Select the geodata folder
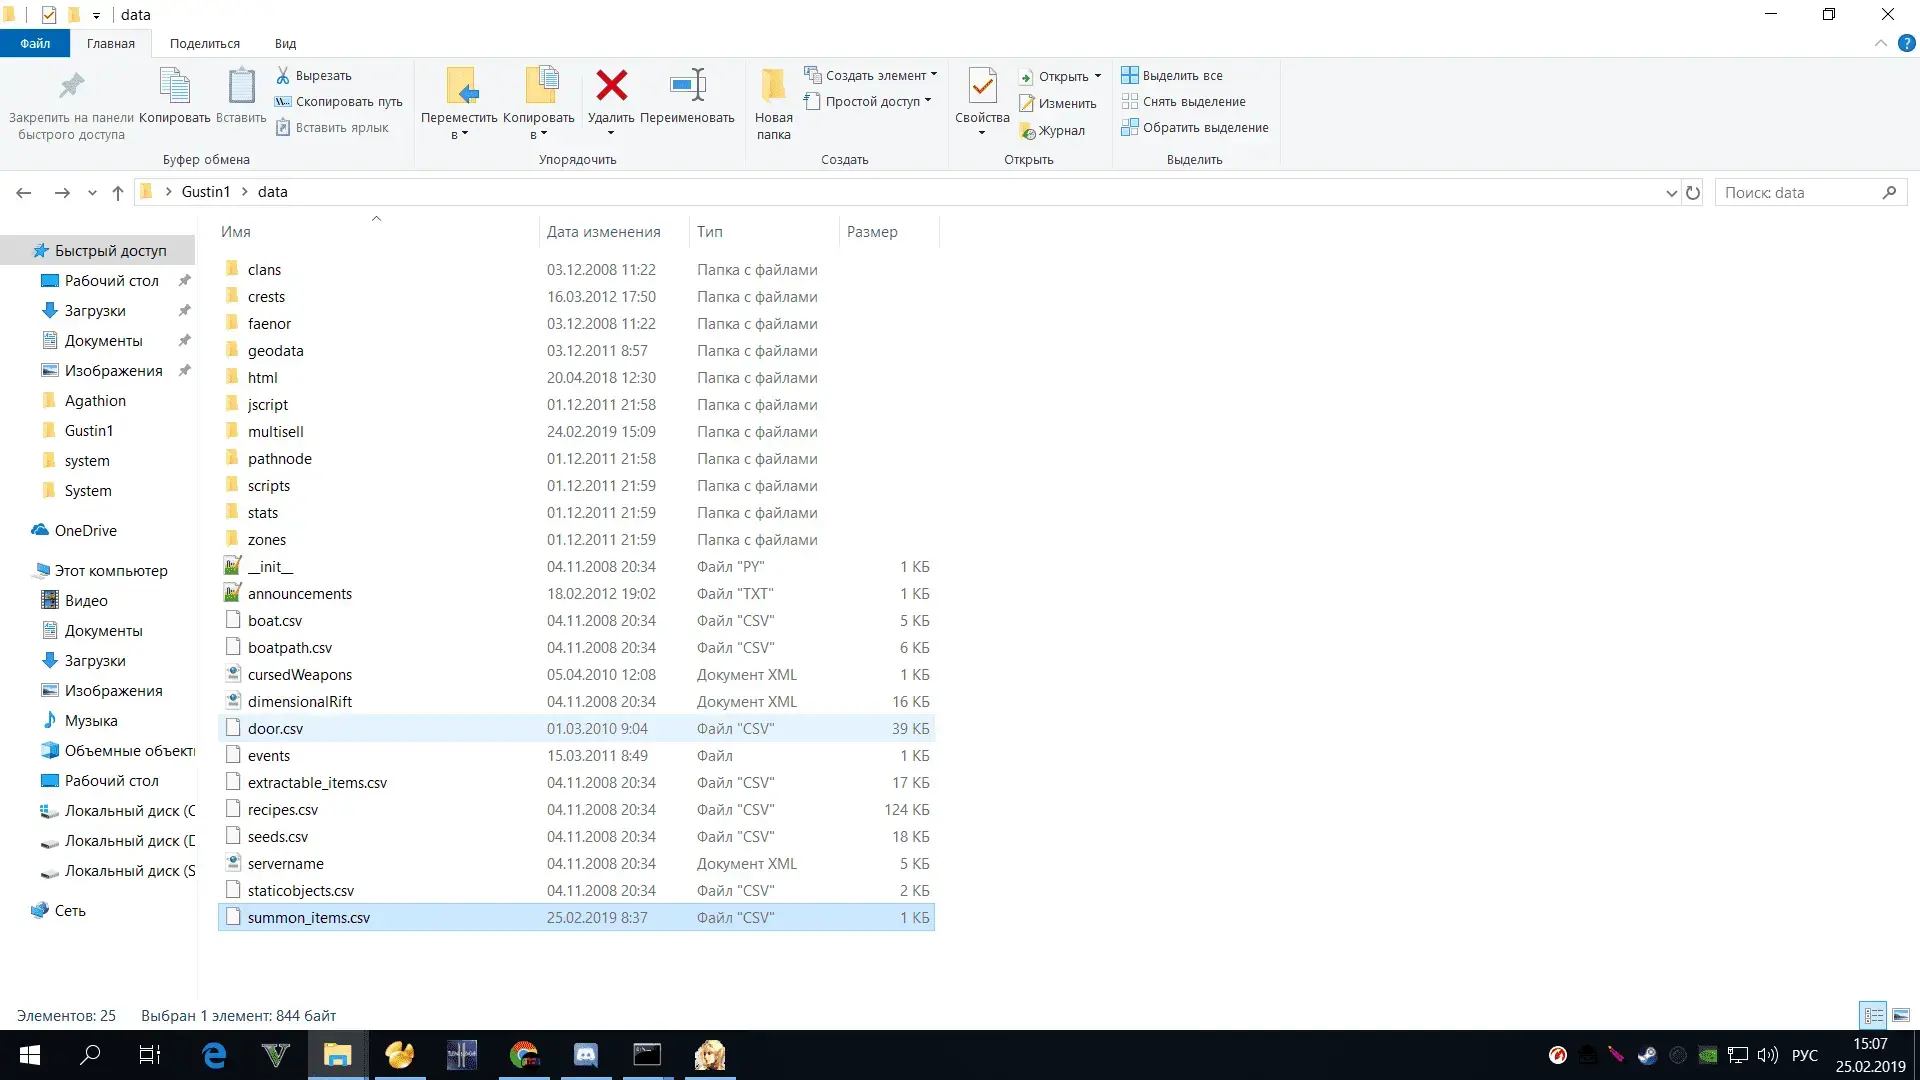The width and height of the screenshot is (1920, 1080). (x=575, y=350)
